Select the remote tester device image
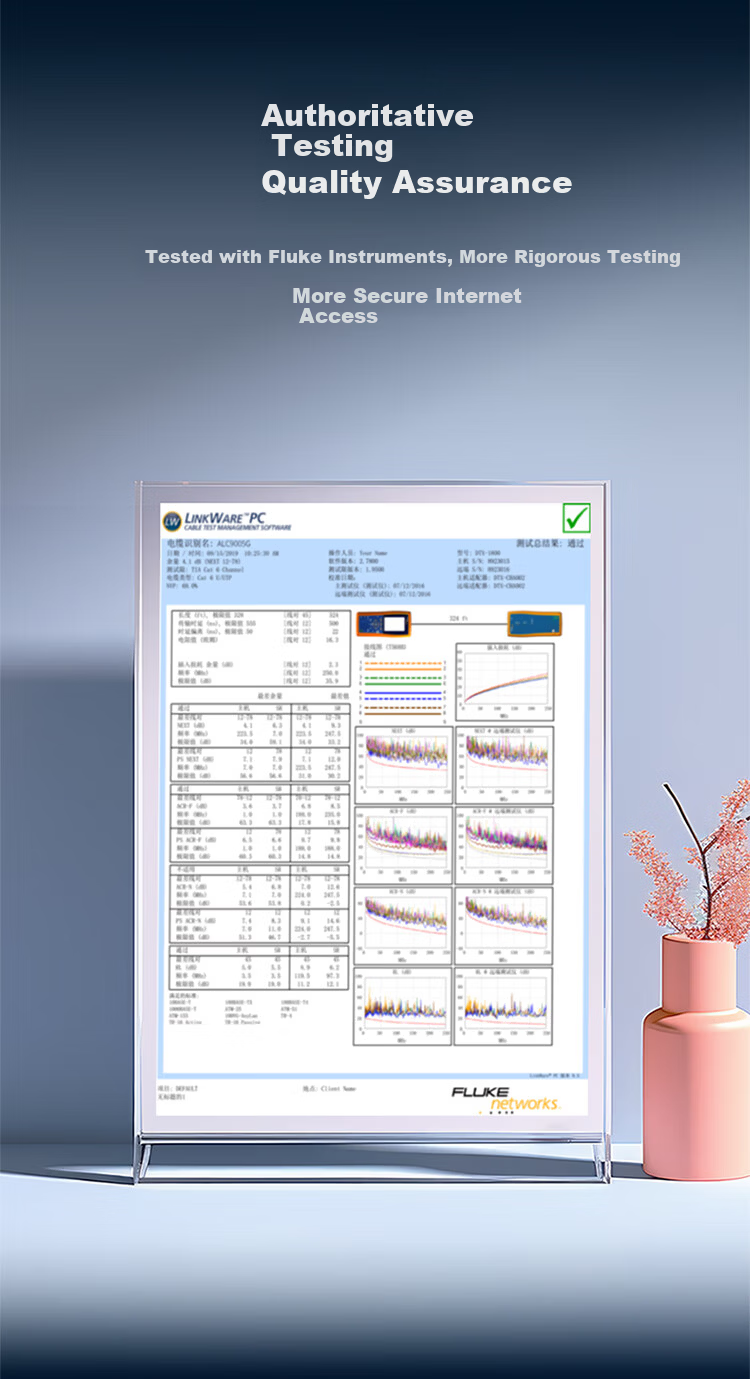The width and height of the screenshot is (750, 1379). coord(534,623)
